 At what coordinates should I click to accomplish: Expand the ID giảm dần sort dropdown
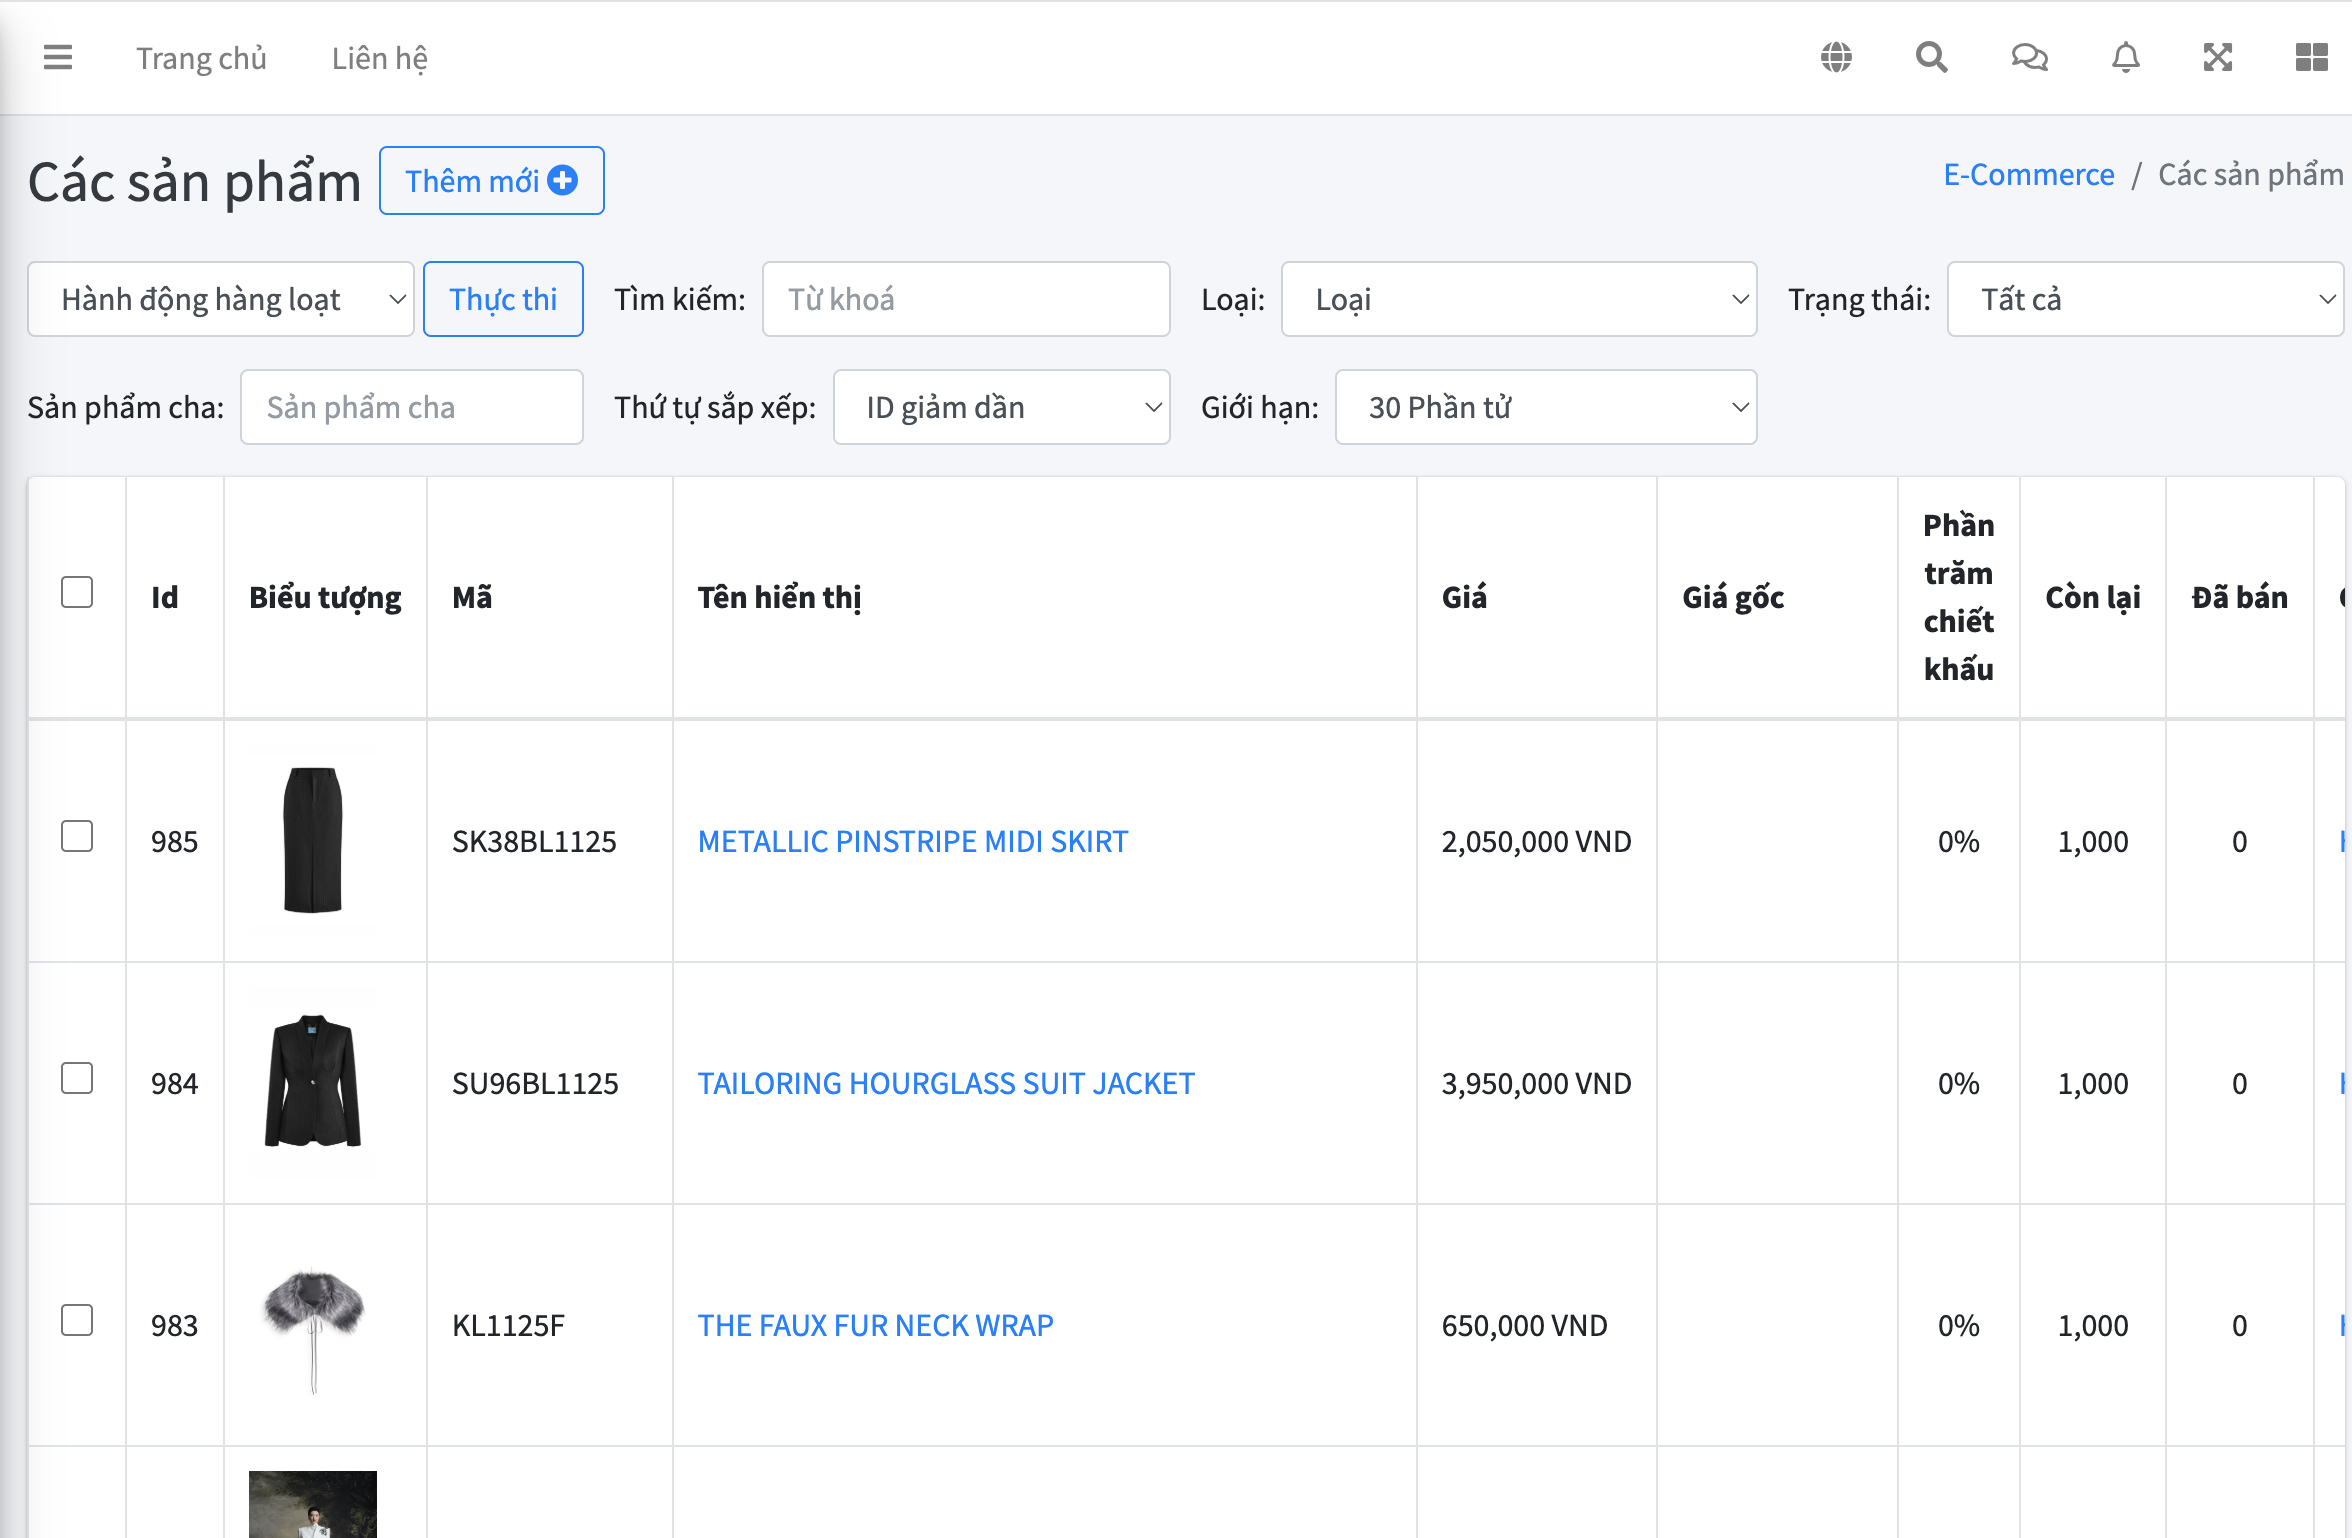(1001, 407)
